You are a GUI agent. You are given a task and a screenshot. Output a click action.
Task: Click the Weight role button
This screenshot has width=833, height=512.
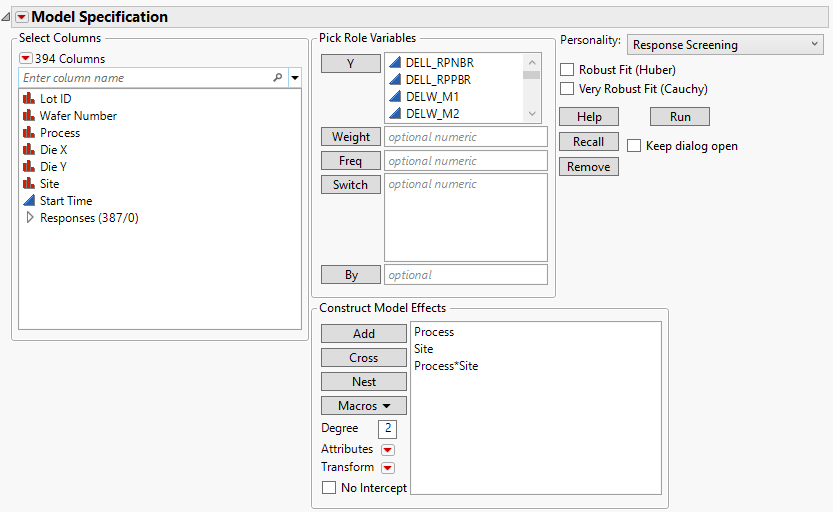click(x=351, y=136)
